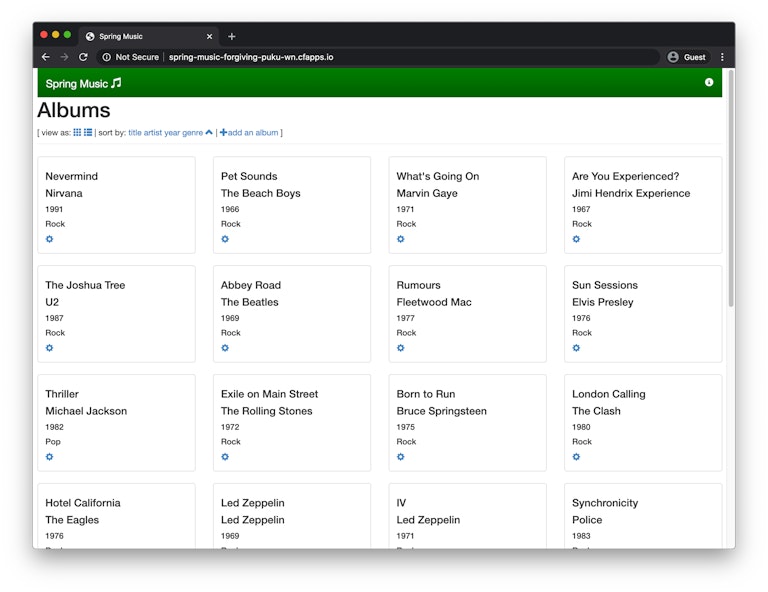Image resolution: width=768 pixels, height=592 pixels.
Task: Click the info icon in green header
Action: click(x=709, y=82)
